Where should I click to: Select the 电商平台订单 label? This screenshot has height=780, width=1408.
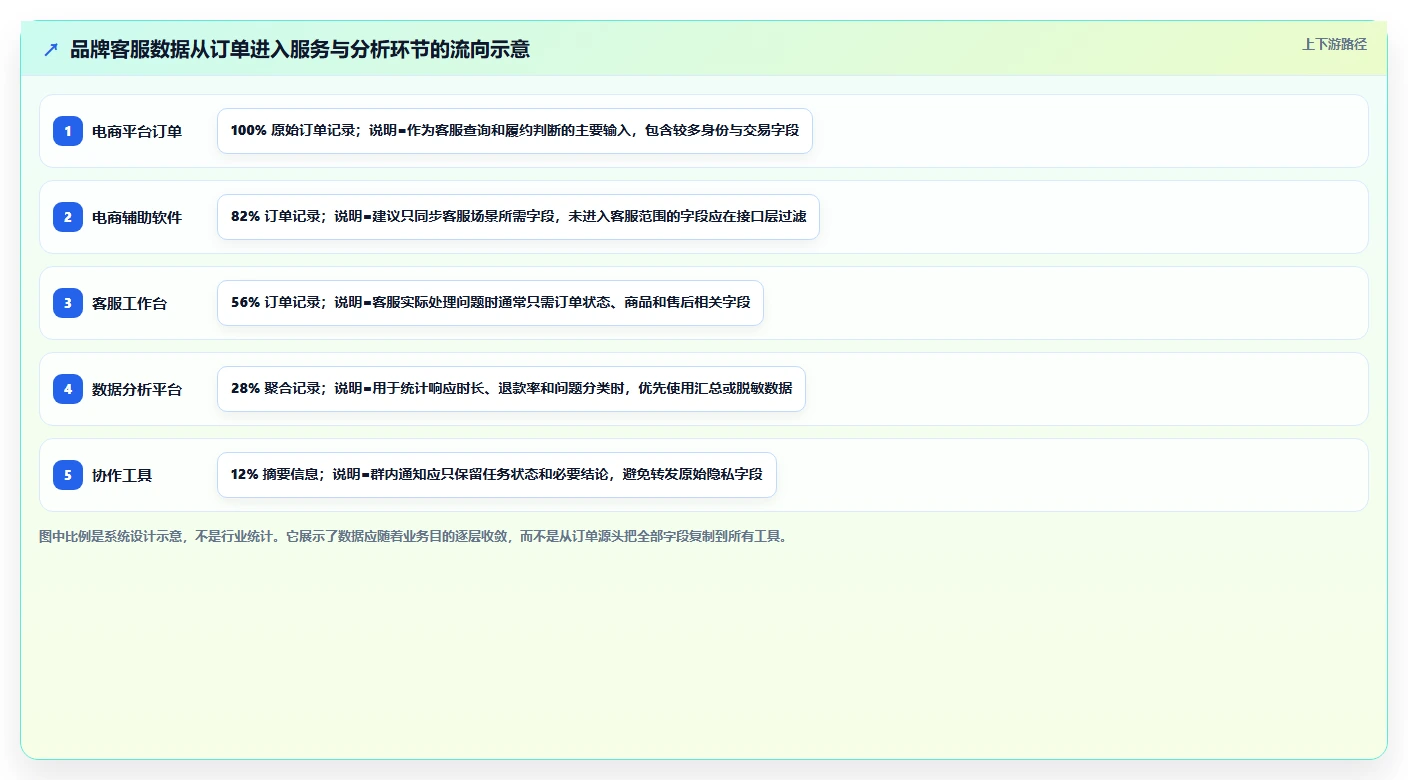pyautogui.click(x=137, y=131)
